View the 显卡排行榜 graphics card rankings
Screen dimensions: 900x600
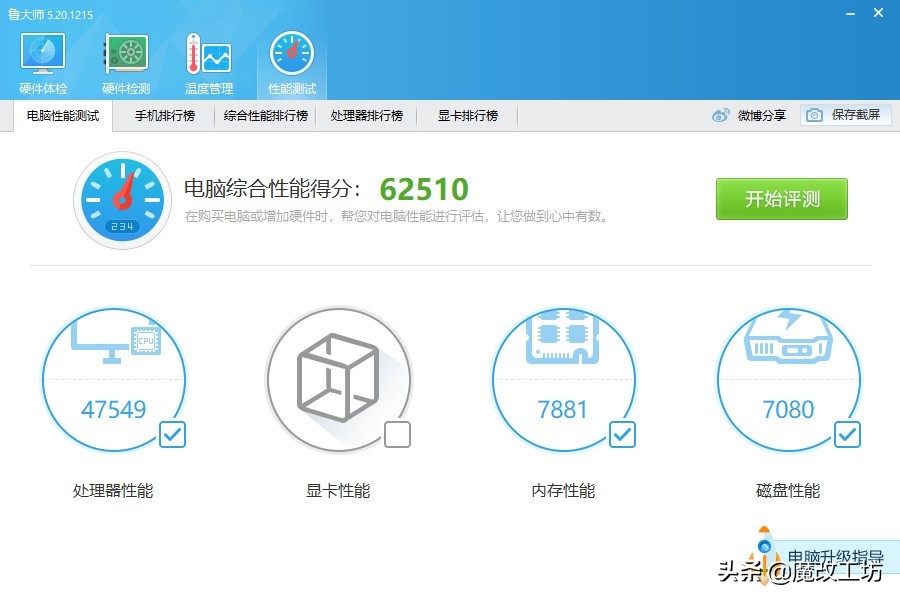(466, 114)
